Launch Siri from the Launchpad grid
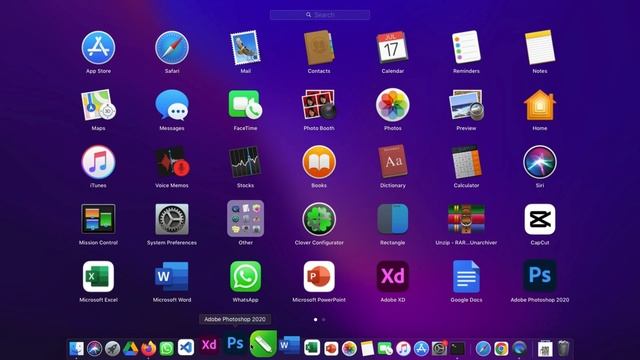This screenshot has width=640, height=360. point(540,162)
